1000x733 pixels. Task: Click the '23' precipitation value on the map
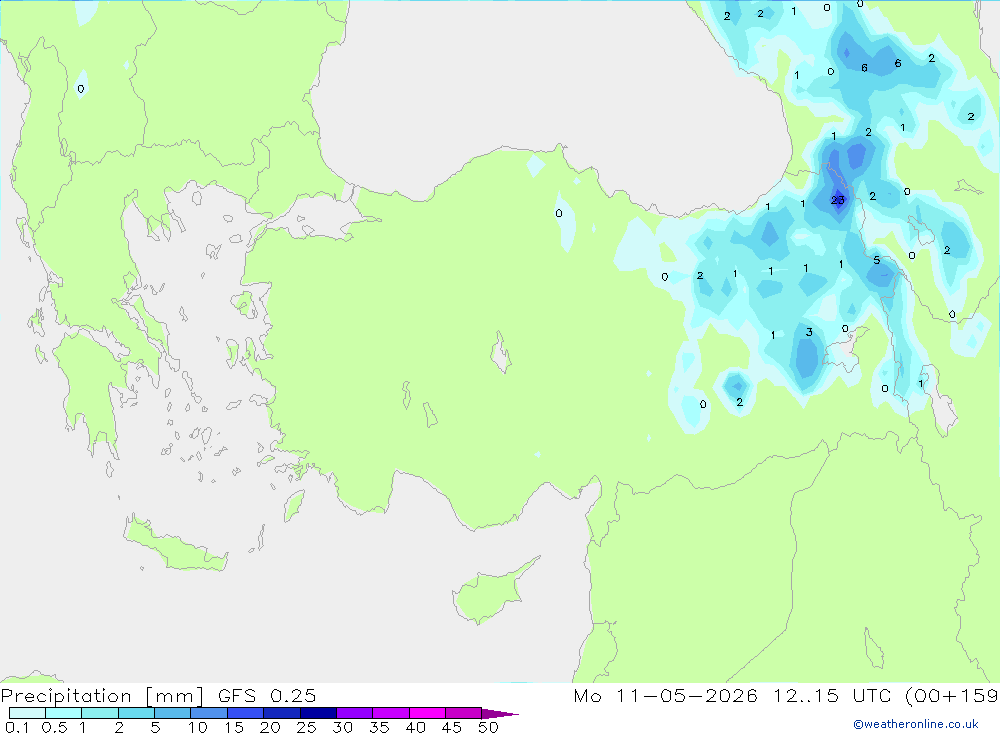click(837, 200)
